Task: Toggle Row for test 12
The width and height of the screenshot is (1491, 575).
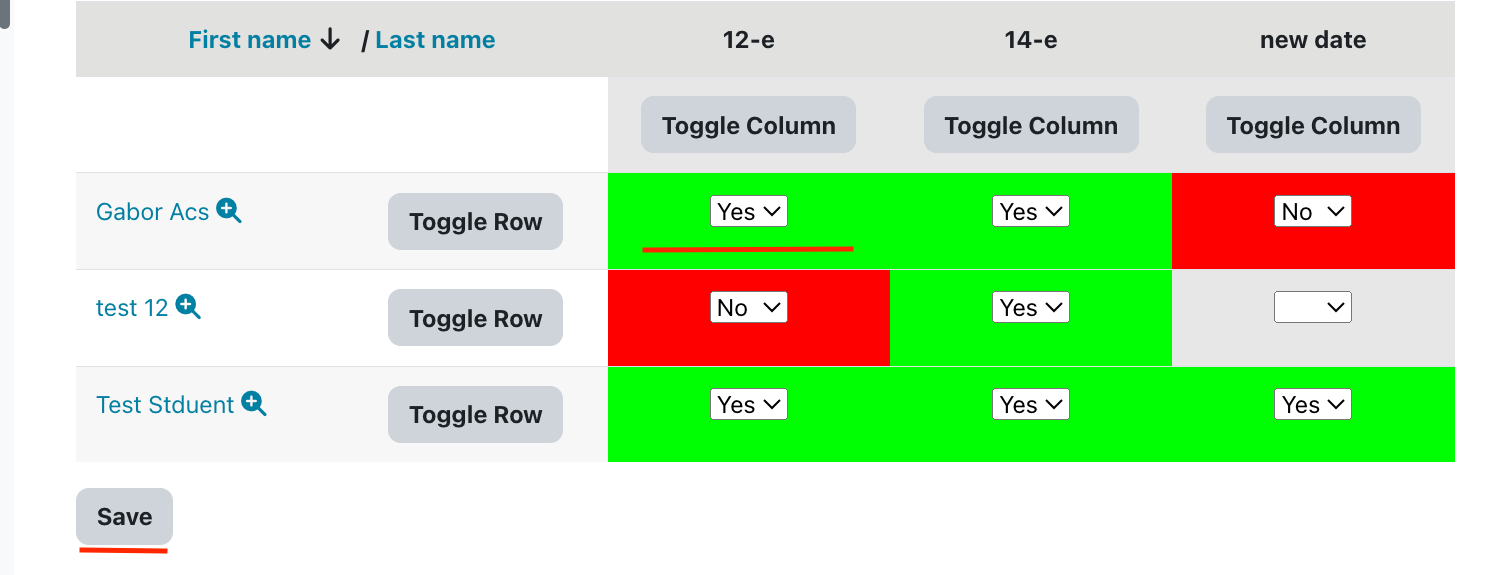Action: click(x=475, y=318)
